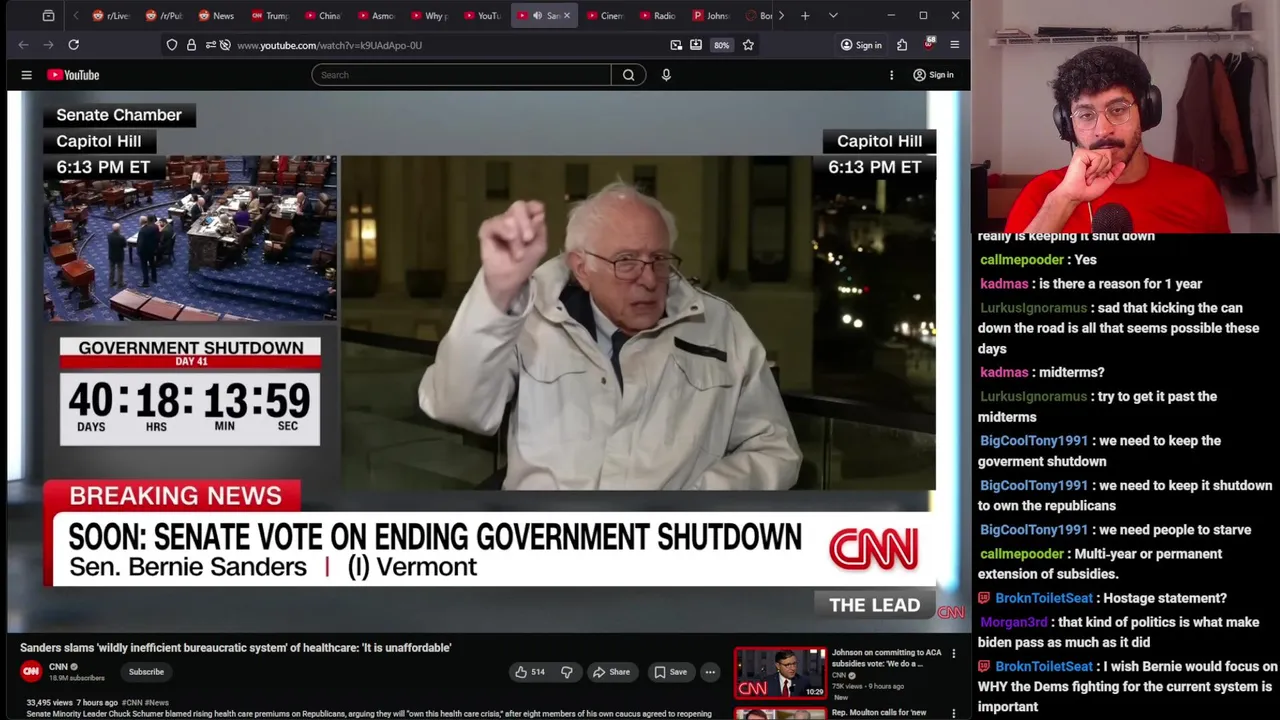
Task: Open YouTube settings three-dot menu
Action: [891, 75]
